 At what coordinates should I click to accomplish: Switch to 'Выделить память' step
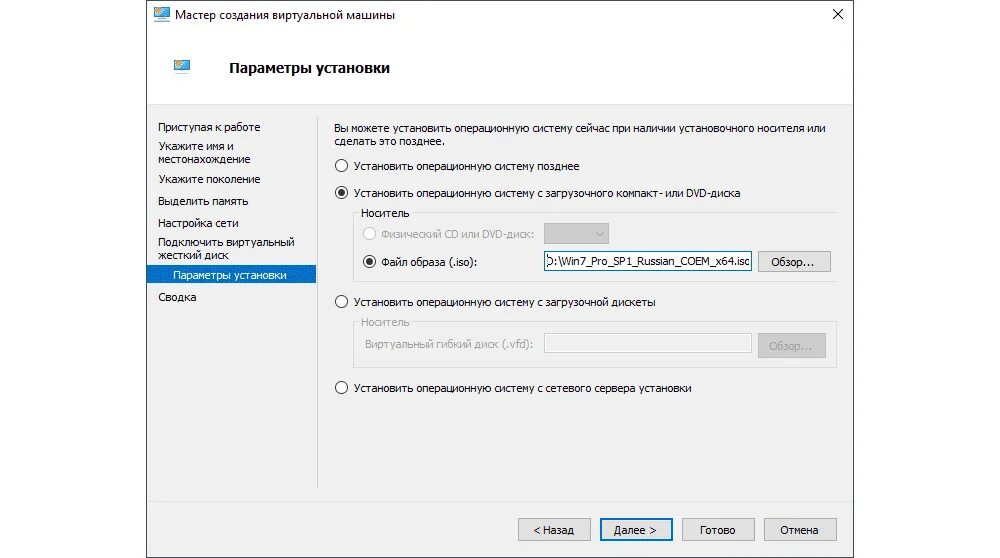click(x=203, y=201)
